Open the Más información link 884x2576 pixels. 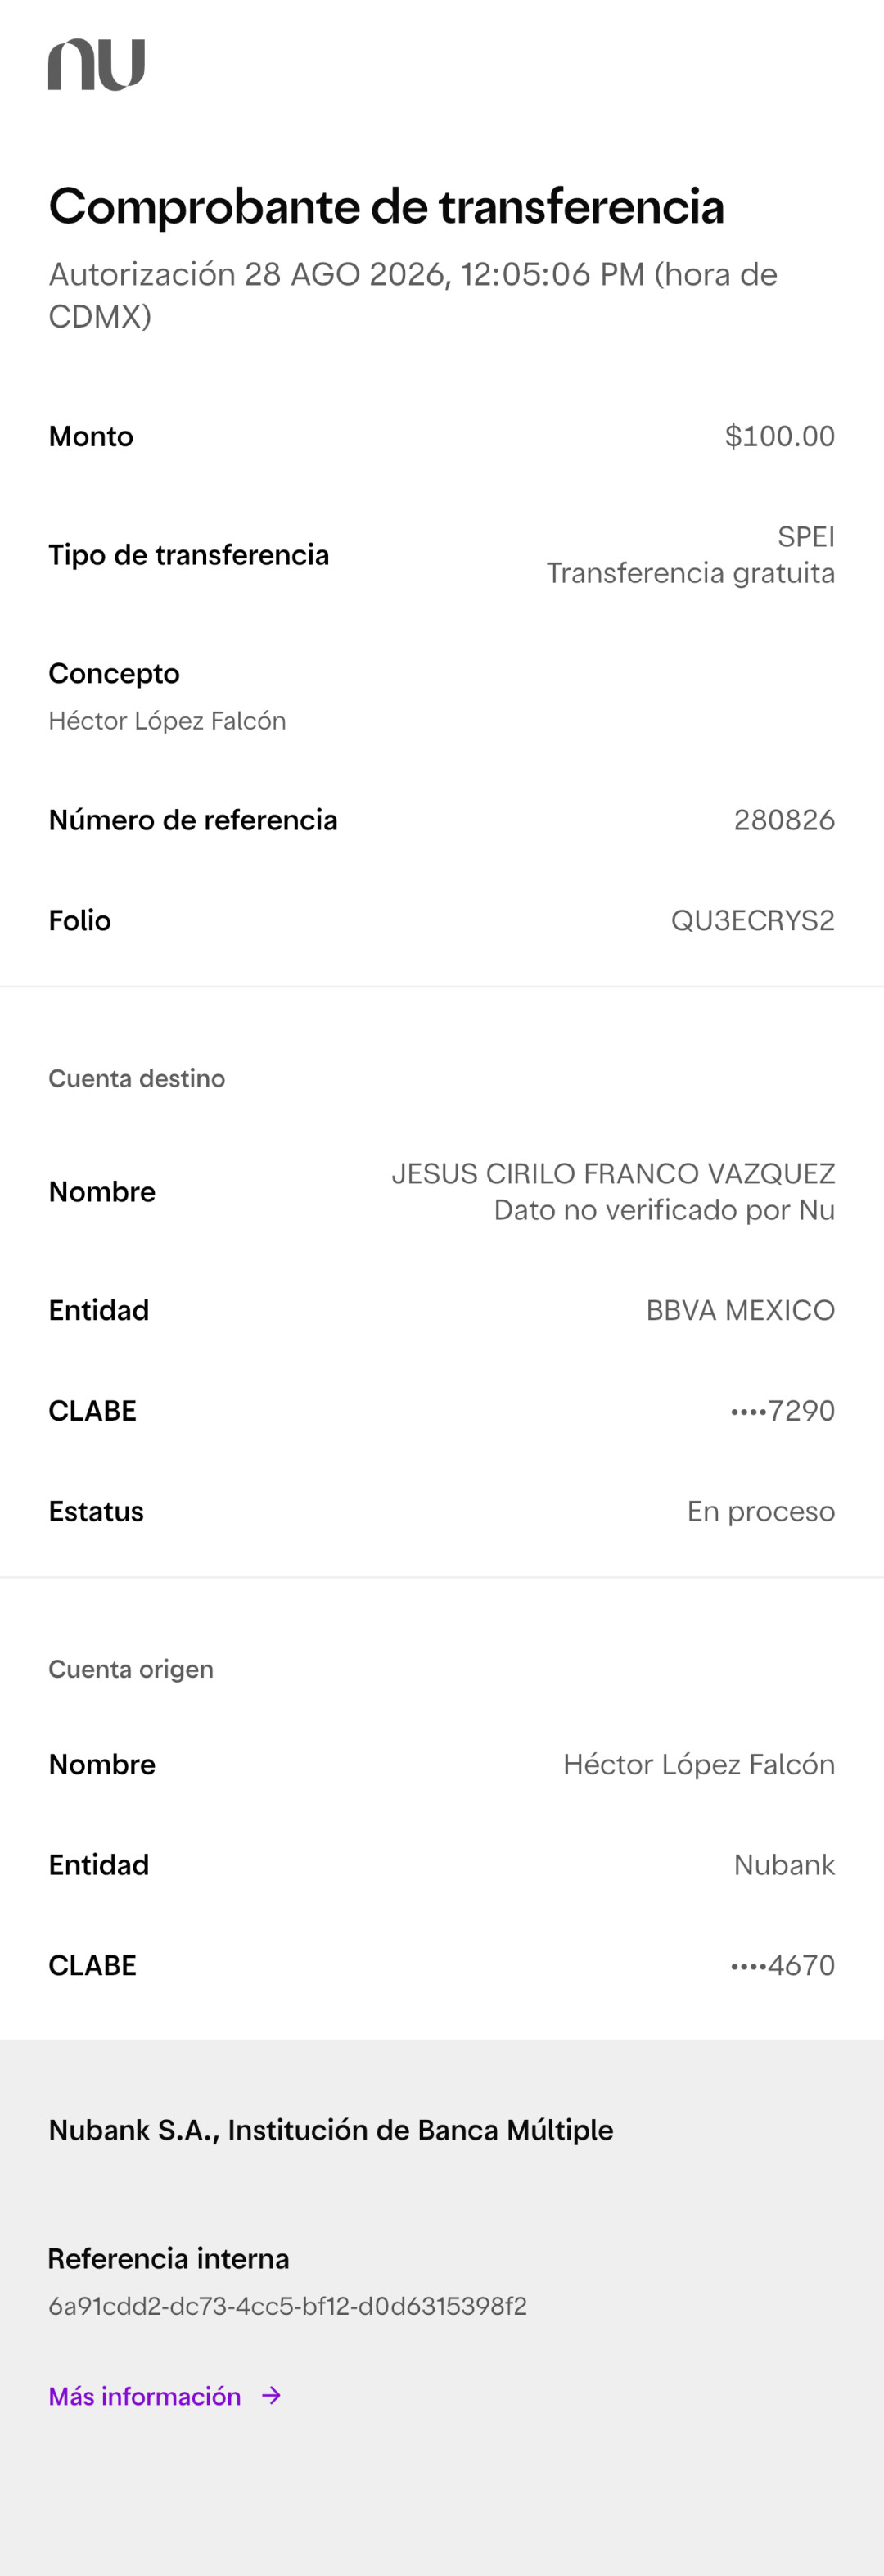coord(145,2396)
